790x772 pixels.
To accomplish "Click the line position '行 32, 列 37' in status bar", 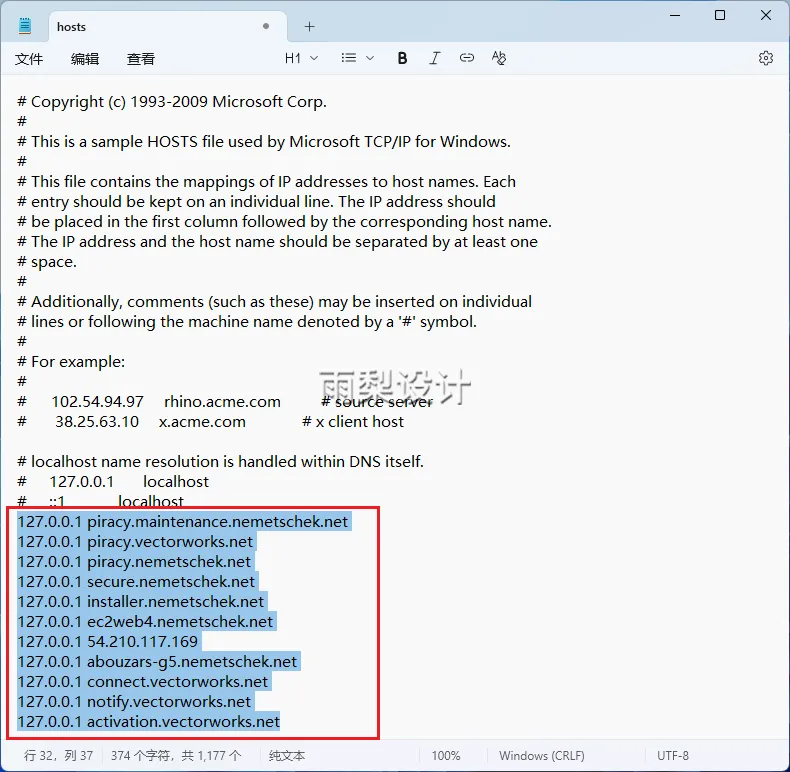I will pos(58,756).
